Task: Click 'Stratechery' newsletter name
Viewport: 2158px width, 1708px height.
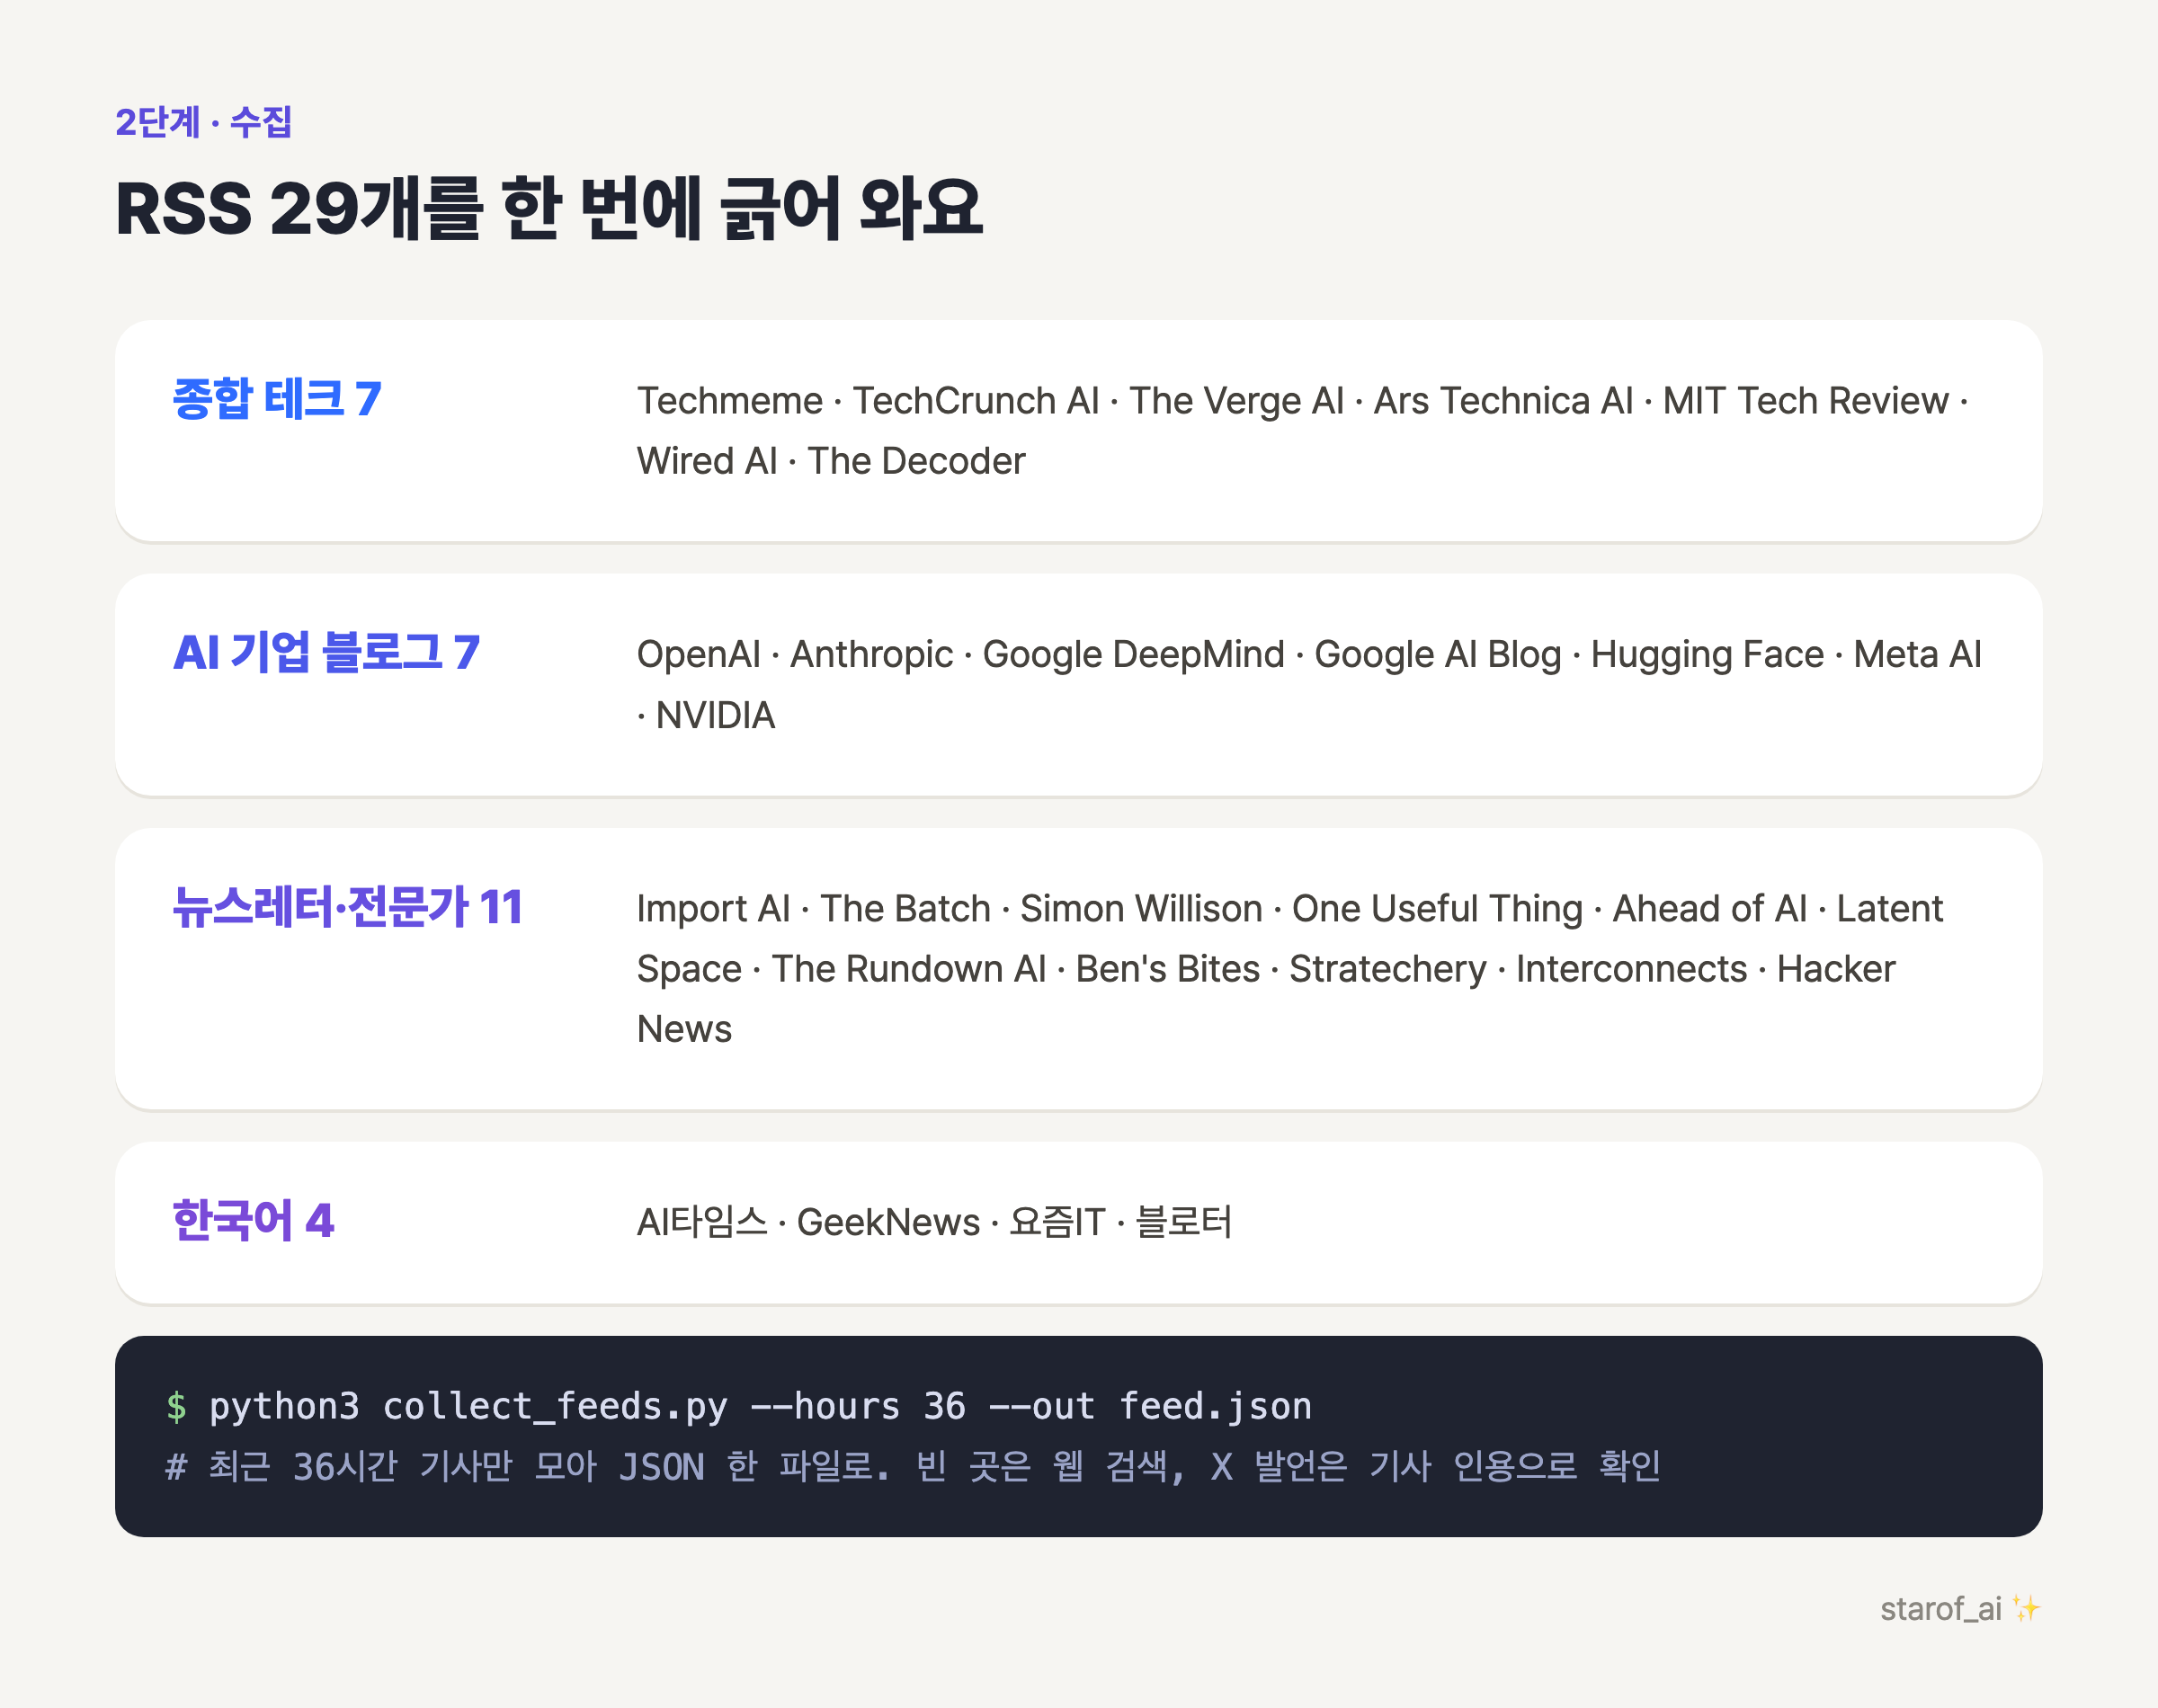Action: point(1387,969)
